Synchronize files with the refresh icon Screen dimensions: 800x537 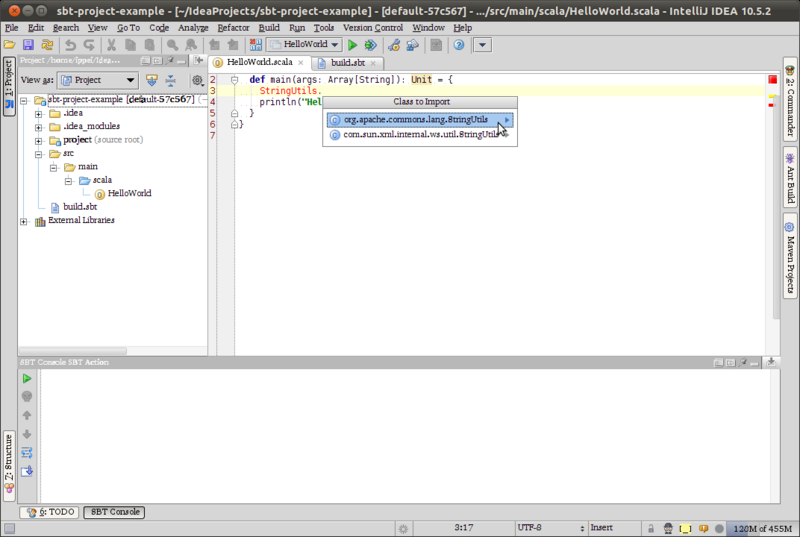(x=47, y=45)
